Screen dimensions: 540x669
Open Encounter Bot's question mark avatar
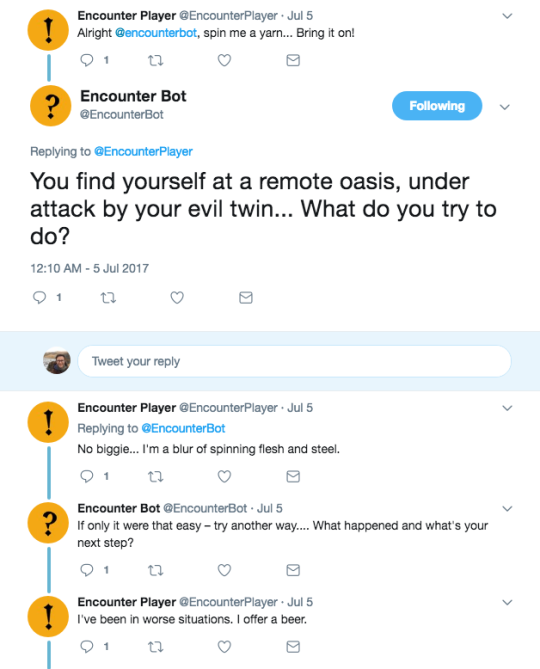click(50, 105)
